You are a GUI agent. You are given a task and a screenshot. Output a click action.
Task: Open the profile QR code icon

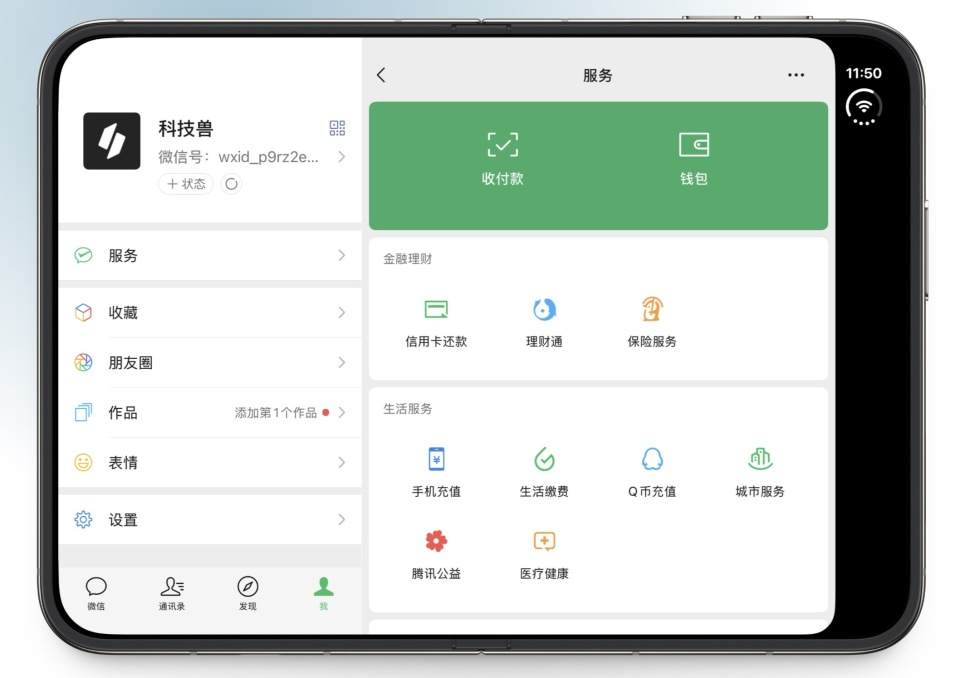click(x=337, y=128)
